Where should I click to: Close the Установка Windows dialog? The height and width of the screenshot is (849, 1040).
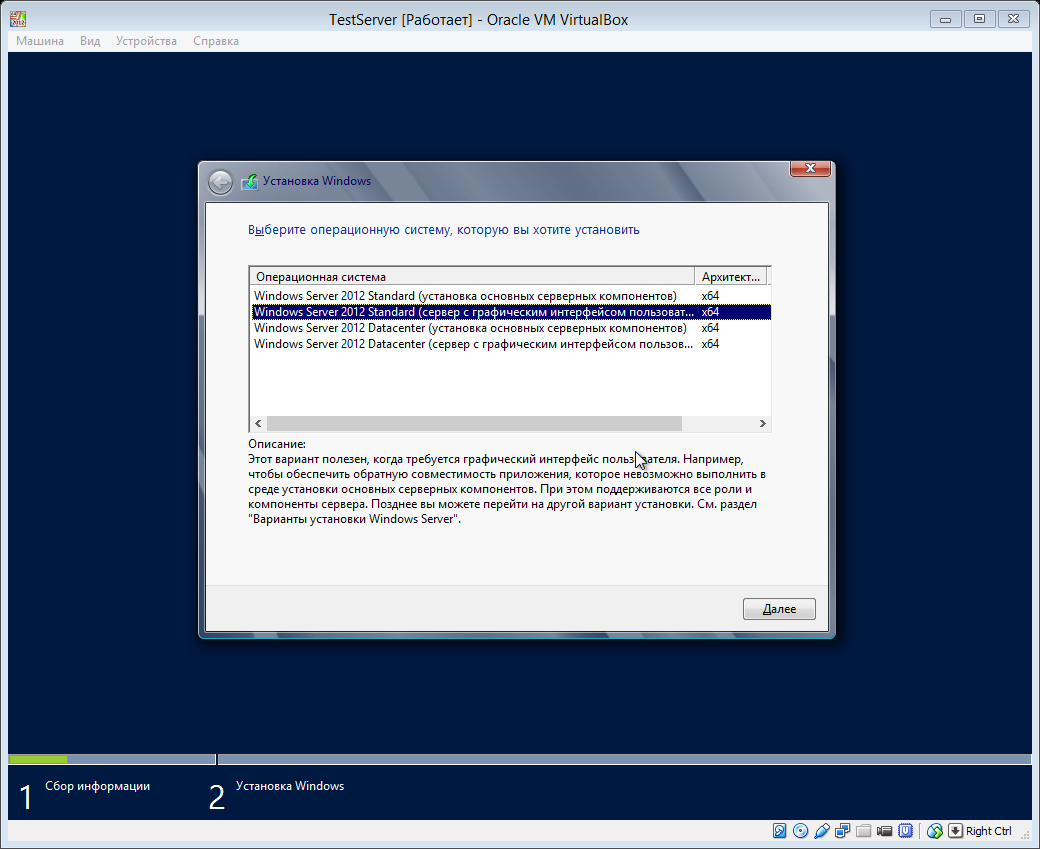click(x=810, y=168)
